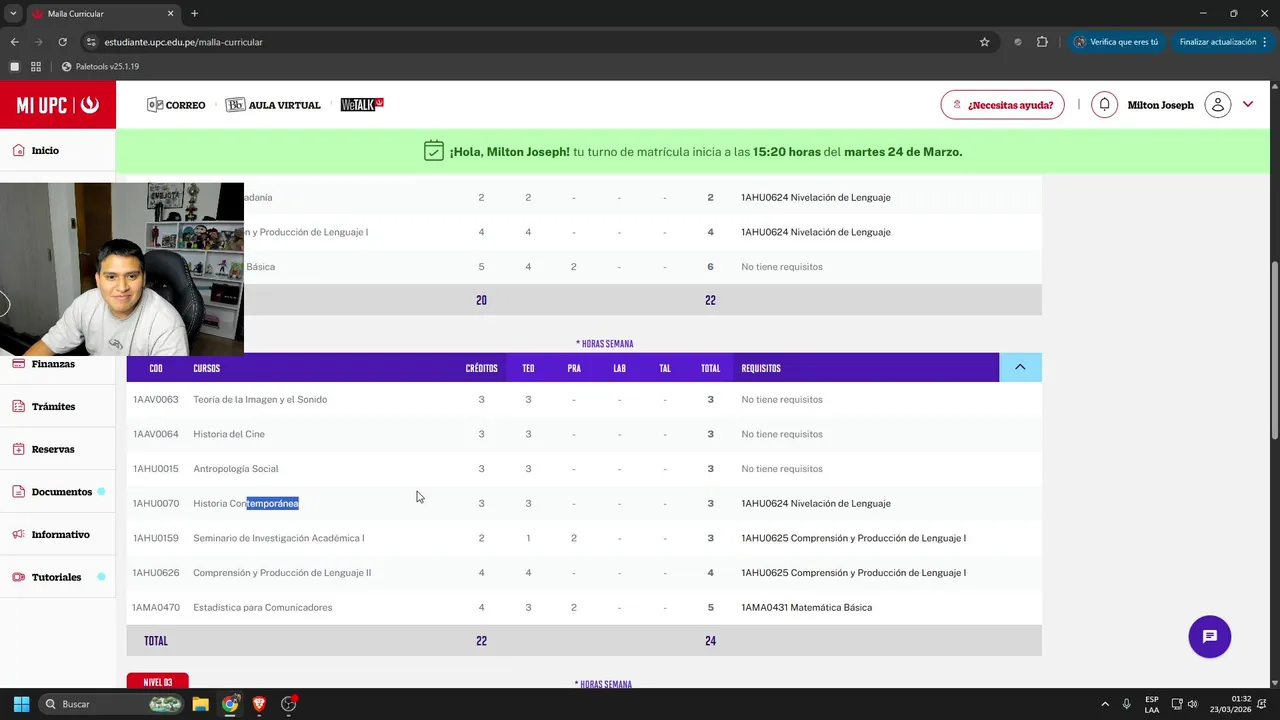
Task: Bookmark this page with star icon
Action: click(x=984, y=42)
